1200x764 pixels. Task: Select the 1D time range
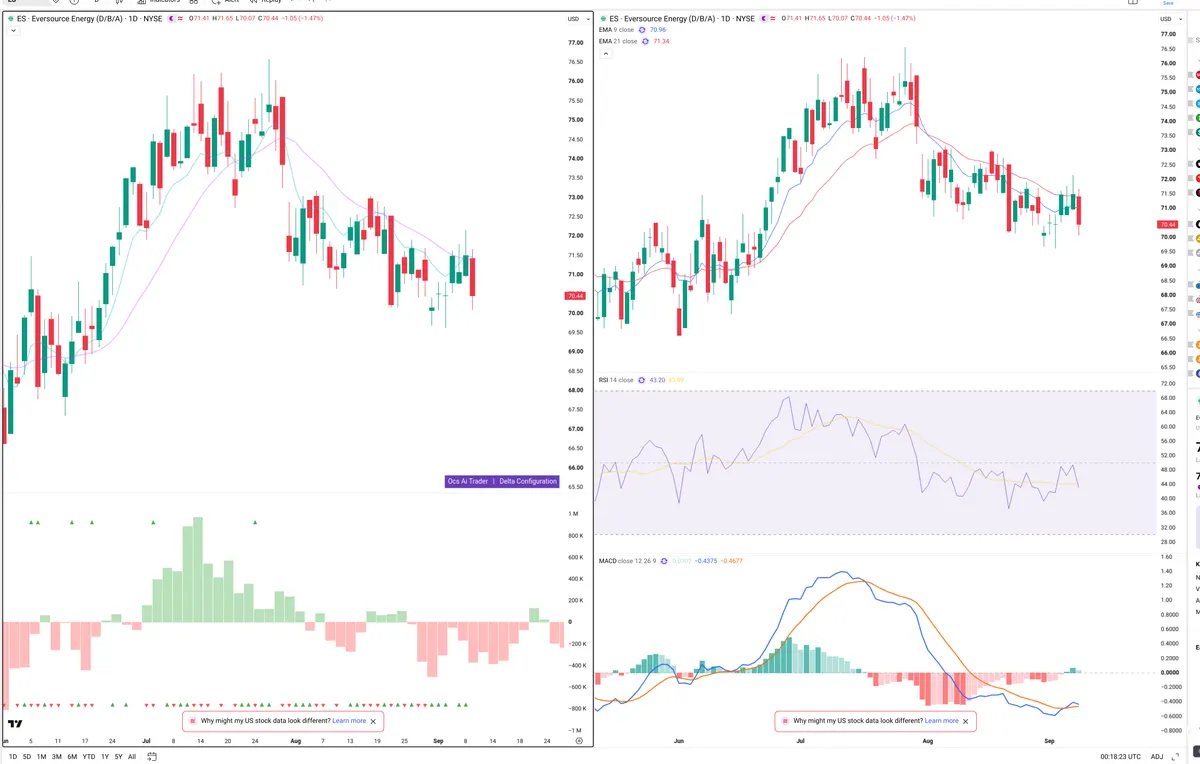(13, 757)
